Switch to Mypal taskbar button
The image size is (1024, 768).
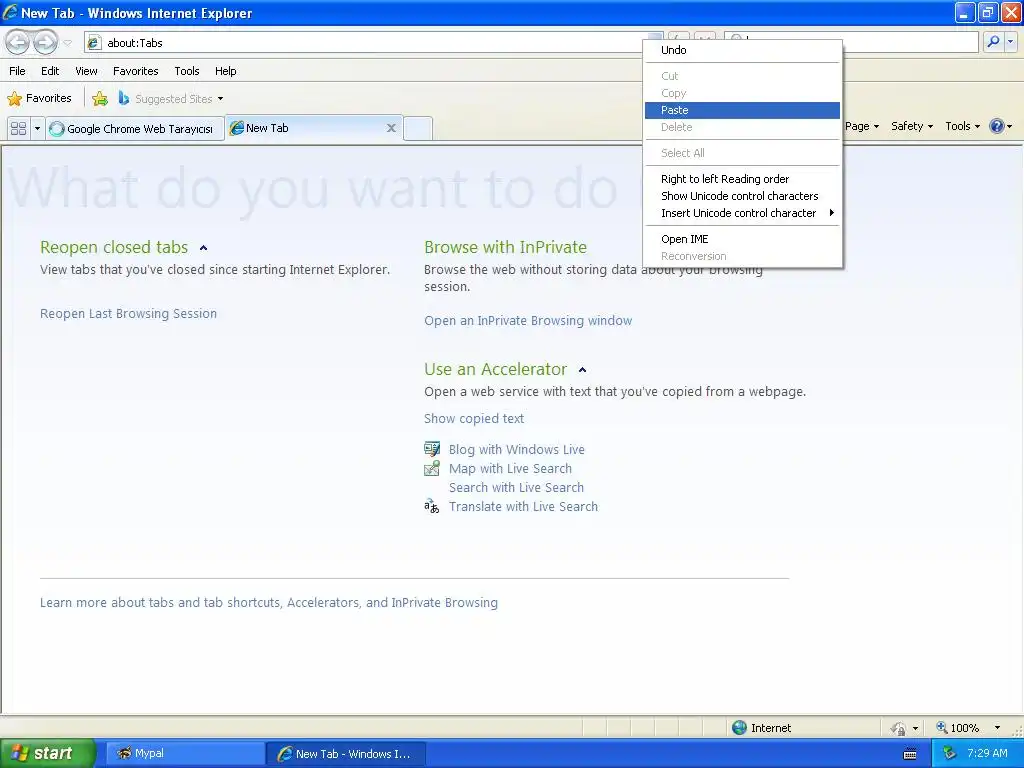185,753
